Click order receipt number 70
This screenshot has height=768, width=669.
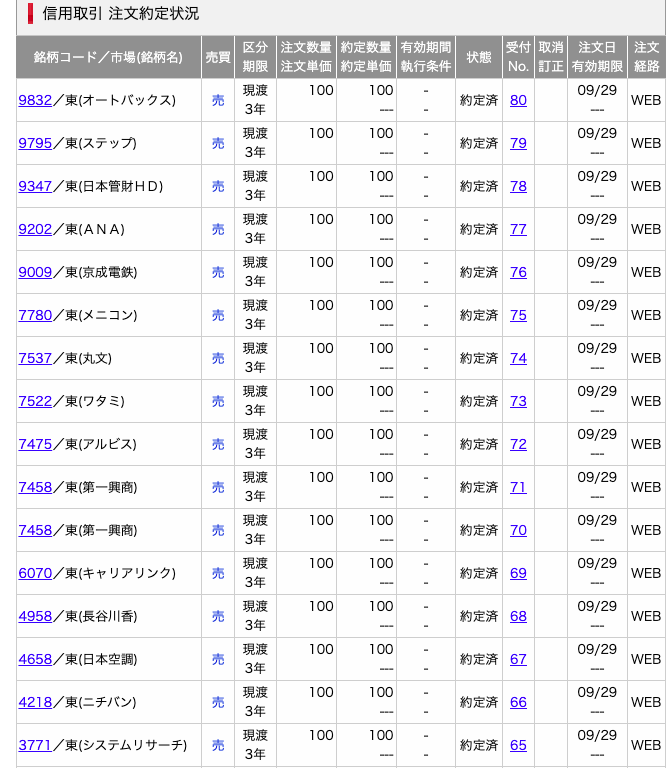[x=518, y=530]
